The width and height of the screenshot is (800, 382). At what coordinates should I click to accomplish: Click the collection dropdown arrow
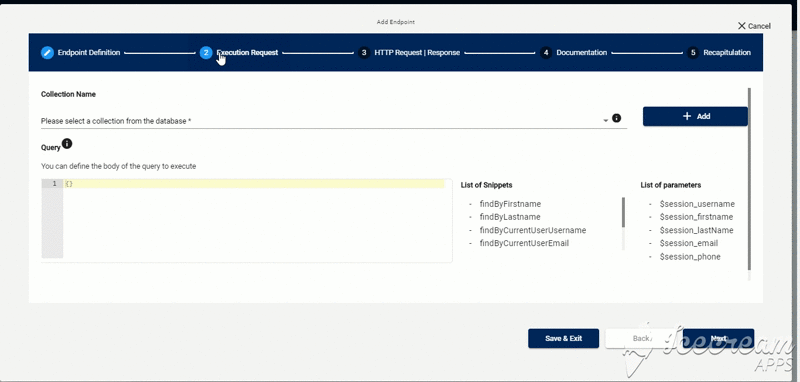606,120
